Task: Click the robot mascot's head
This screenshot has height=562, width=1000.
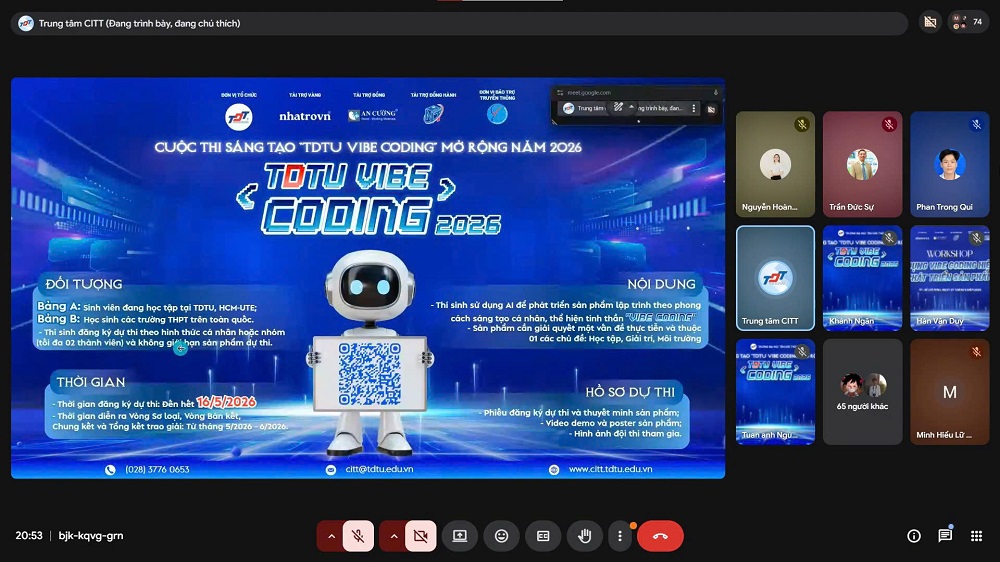Action: [370, 283]
